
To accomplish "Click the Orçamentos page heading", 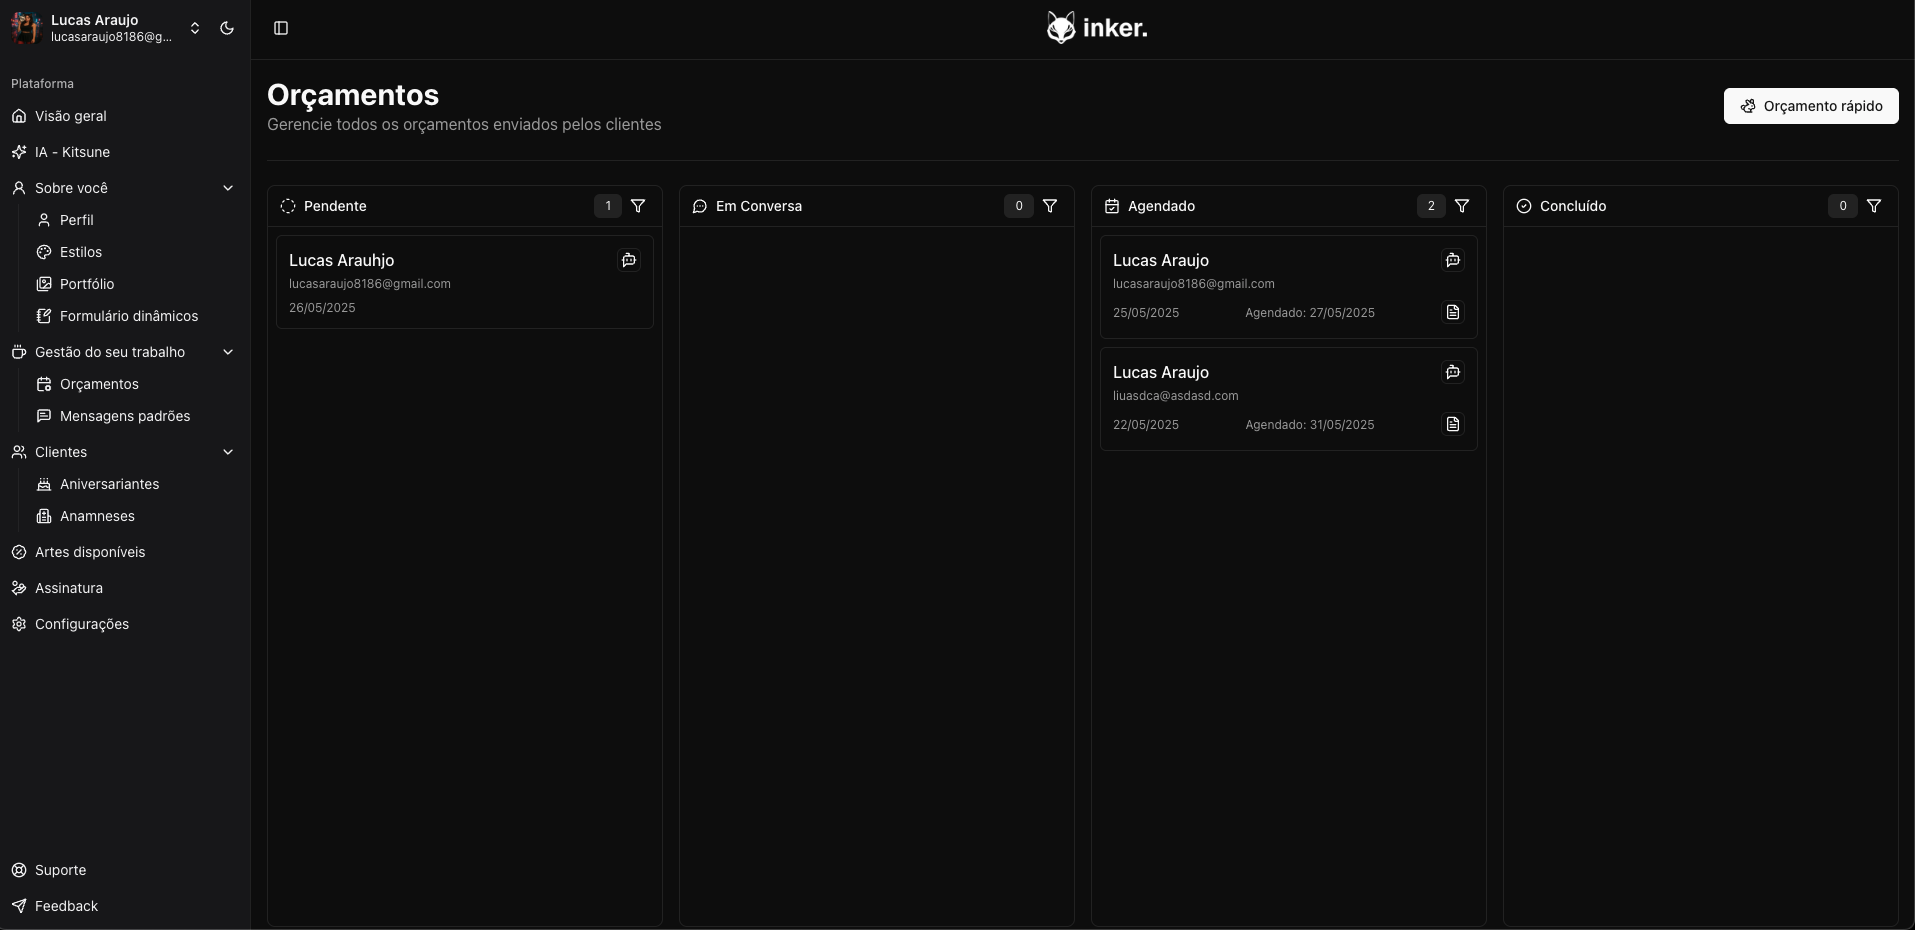I will [353, 95].
